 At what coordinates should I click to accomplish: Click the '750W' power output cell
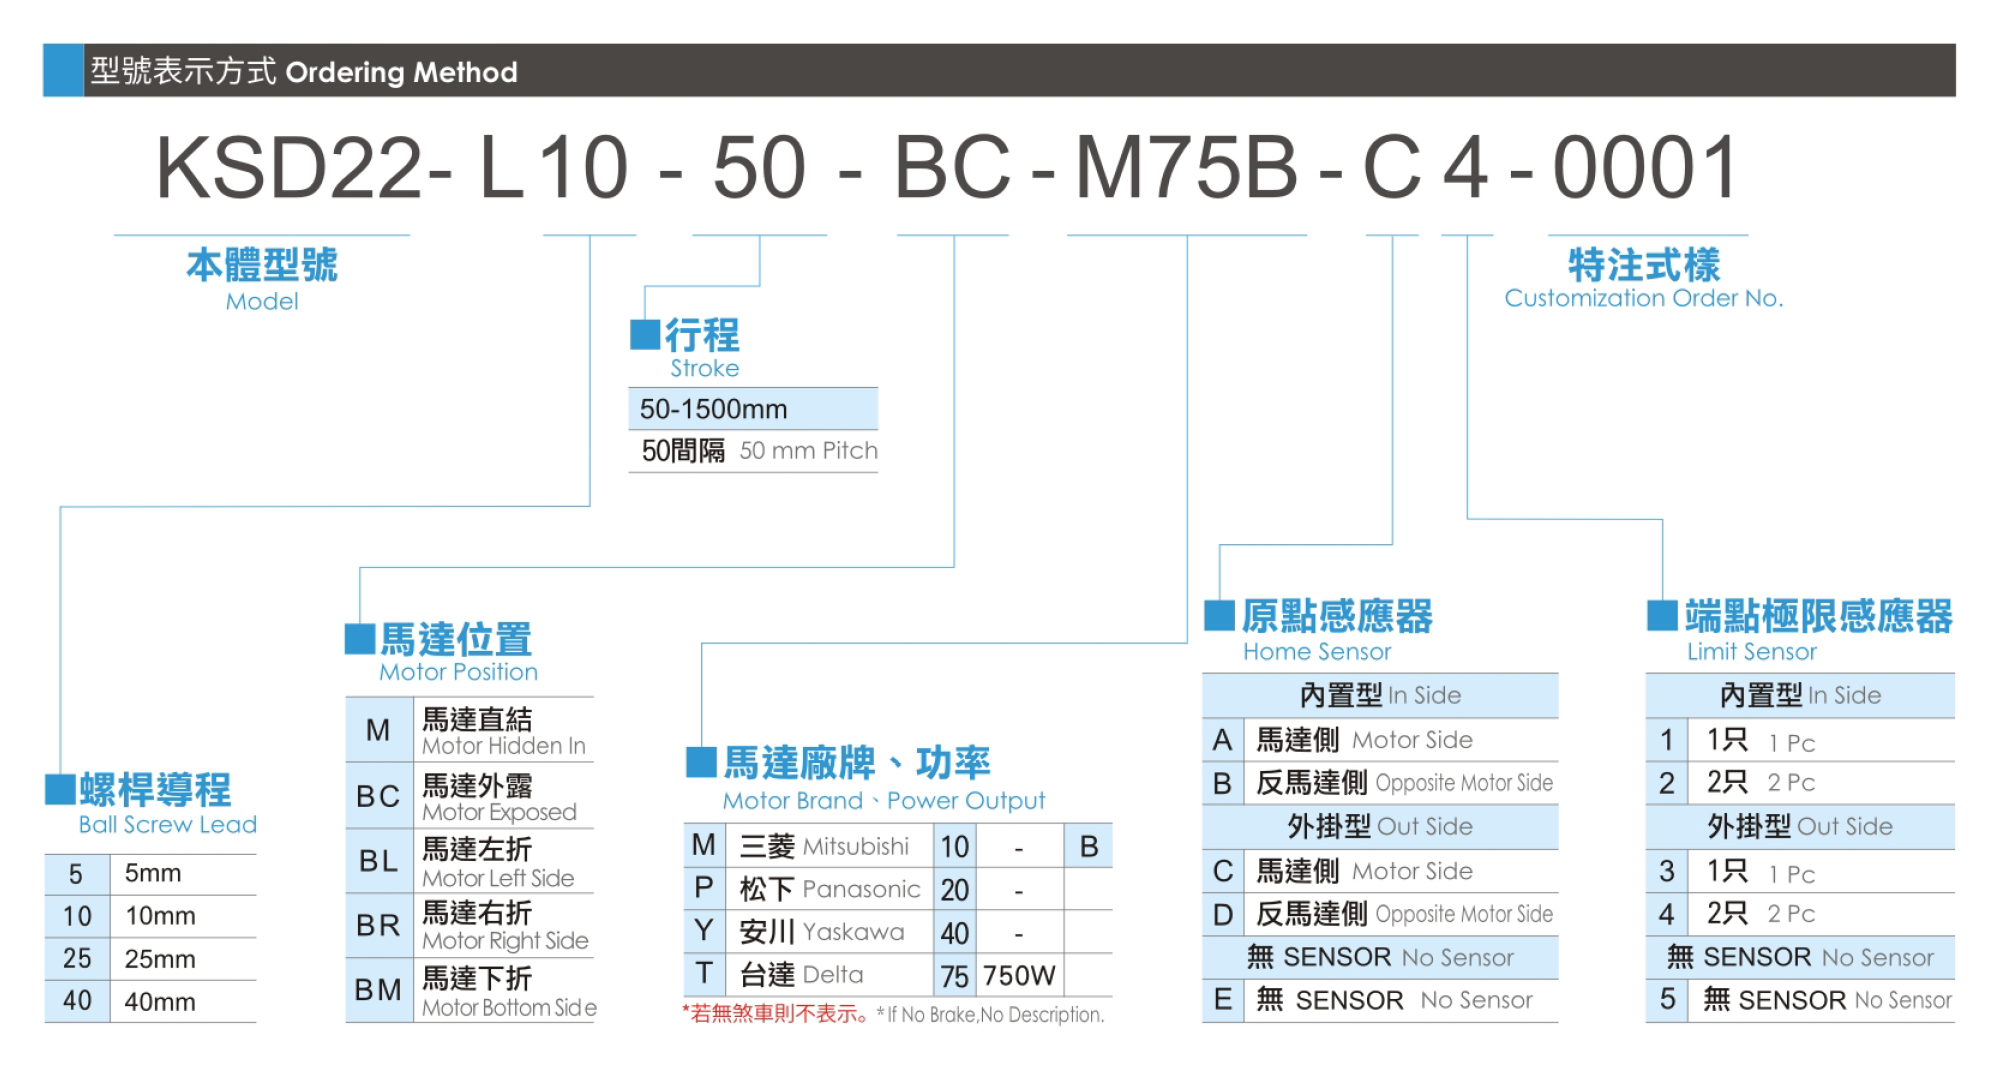[x=1020, y=975]
